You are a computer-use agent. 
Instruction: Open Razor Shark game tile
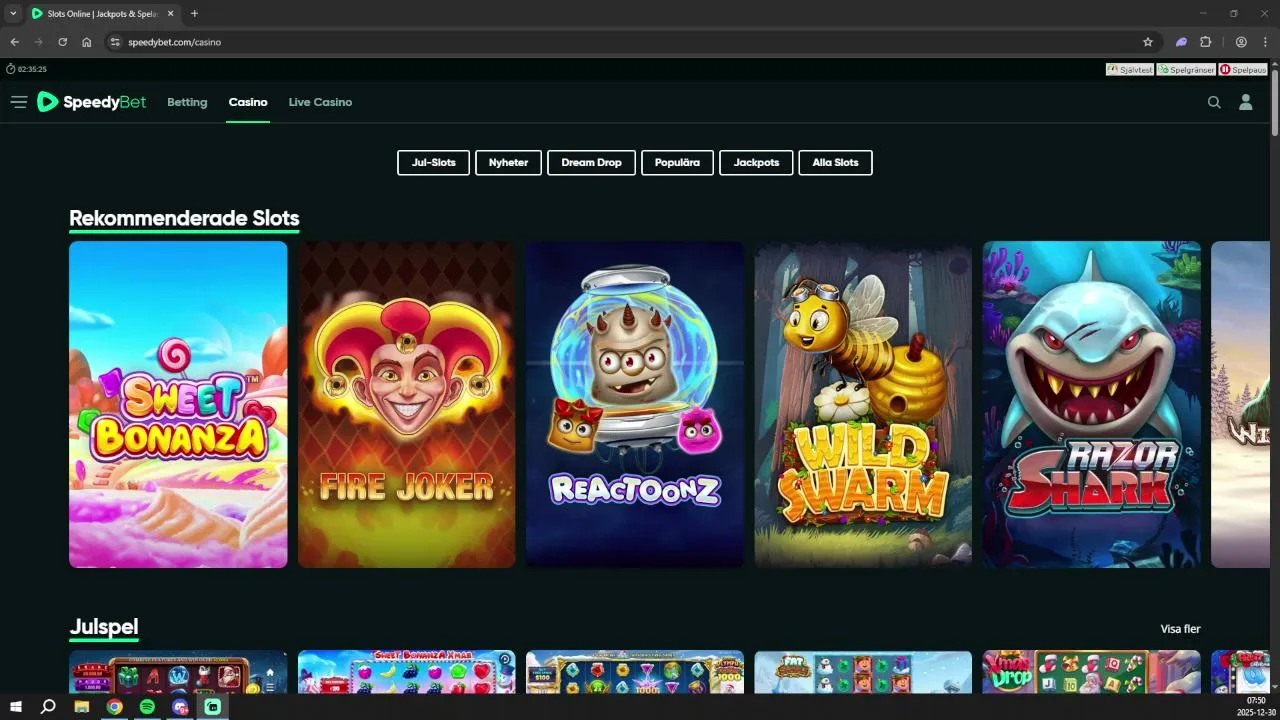1092,404
